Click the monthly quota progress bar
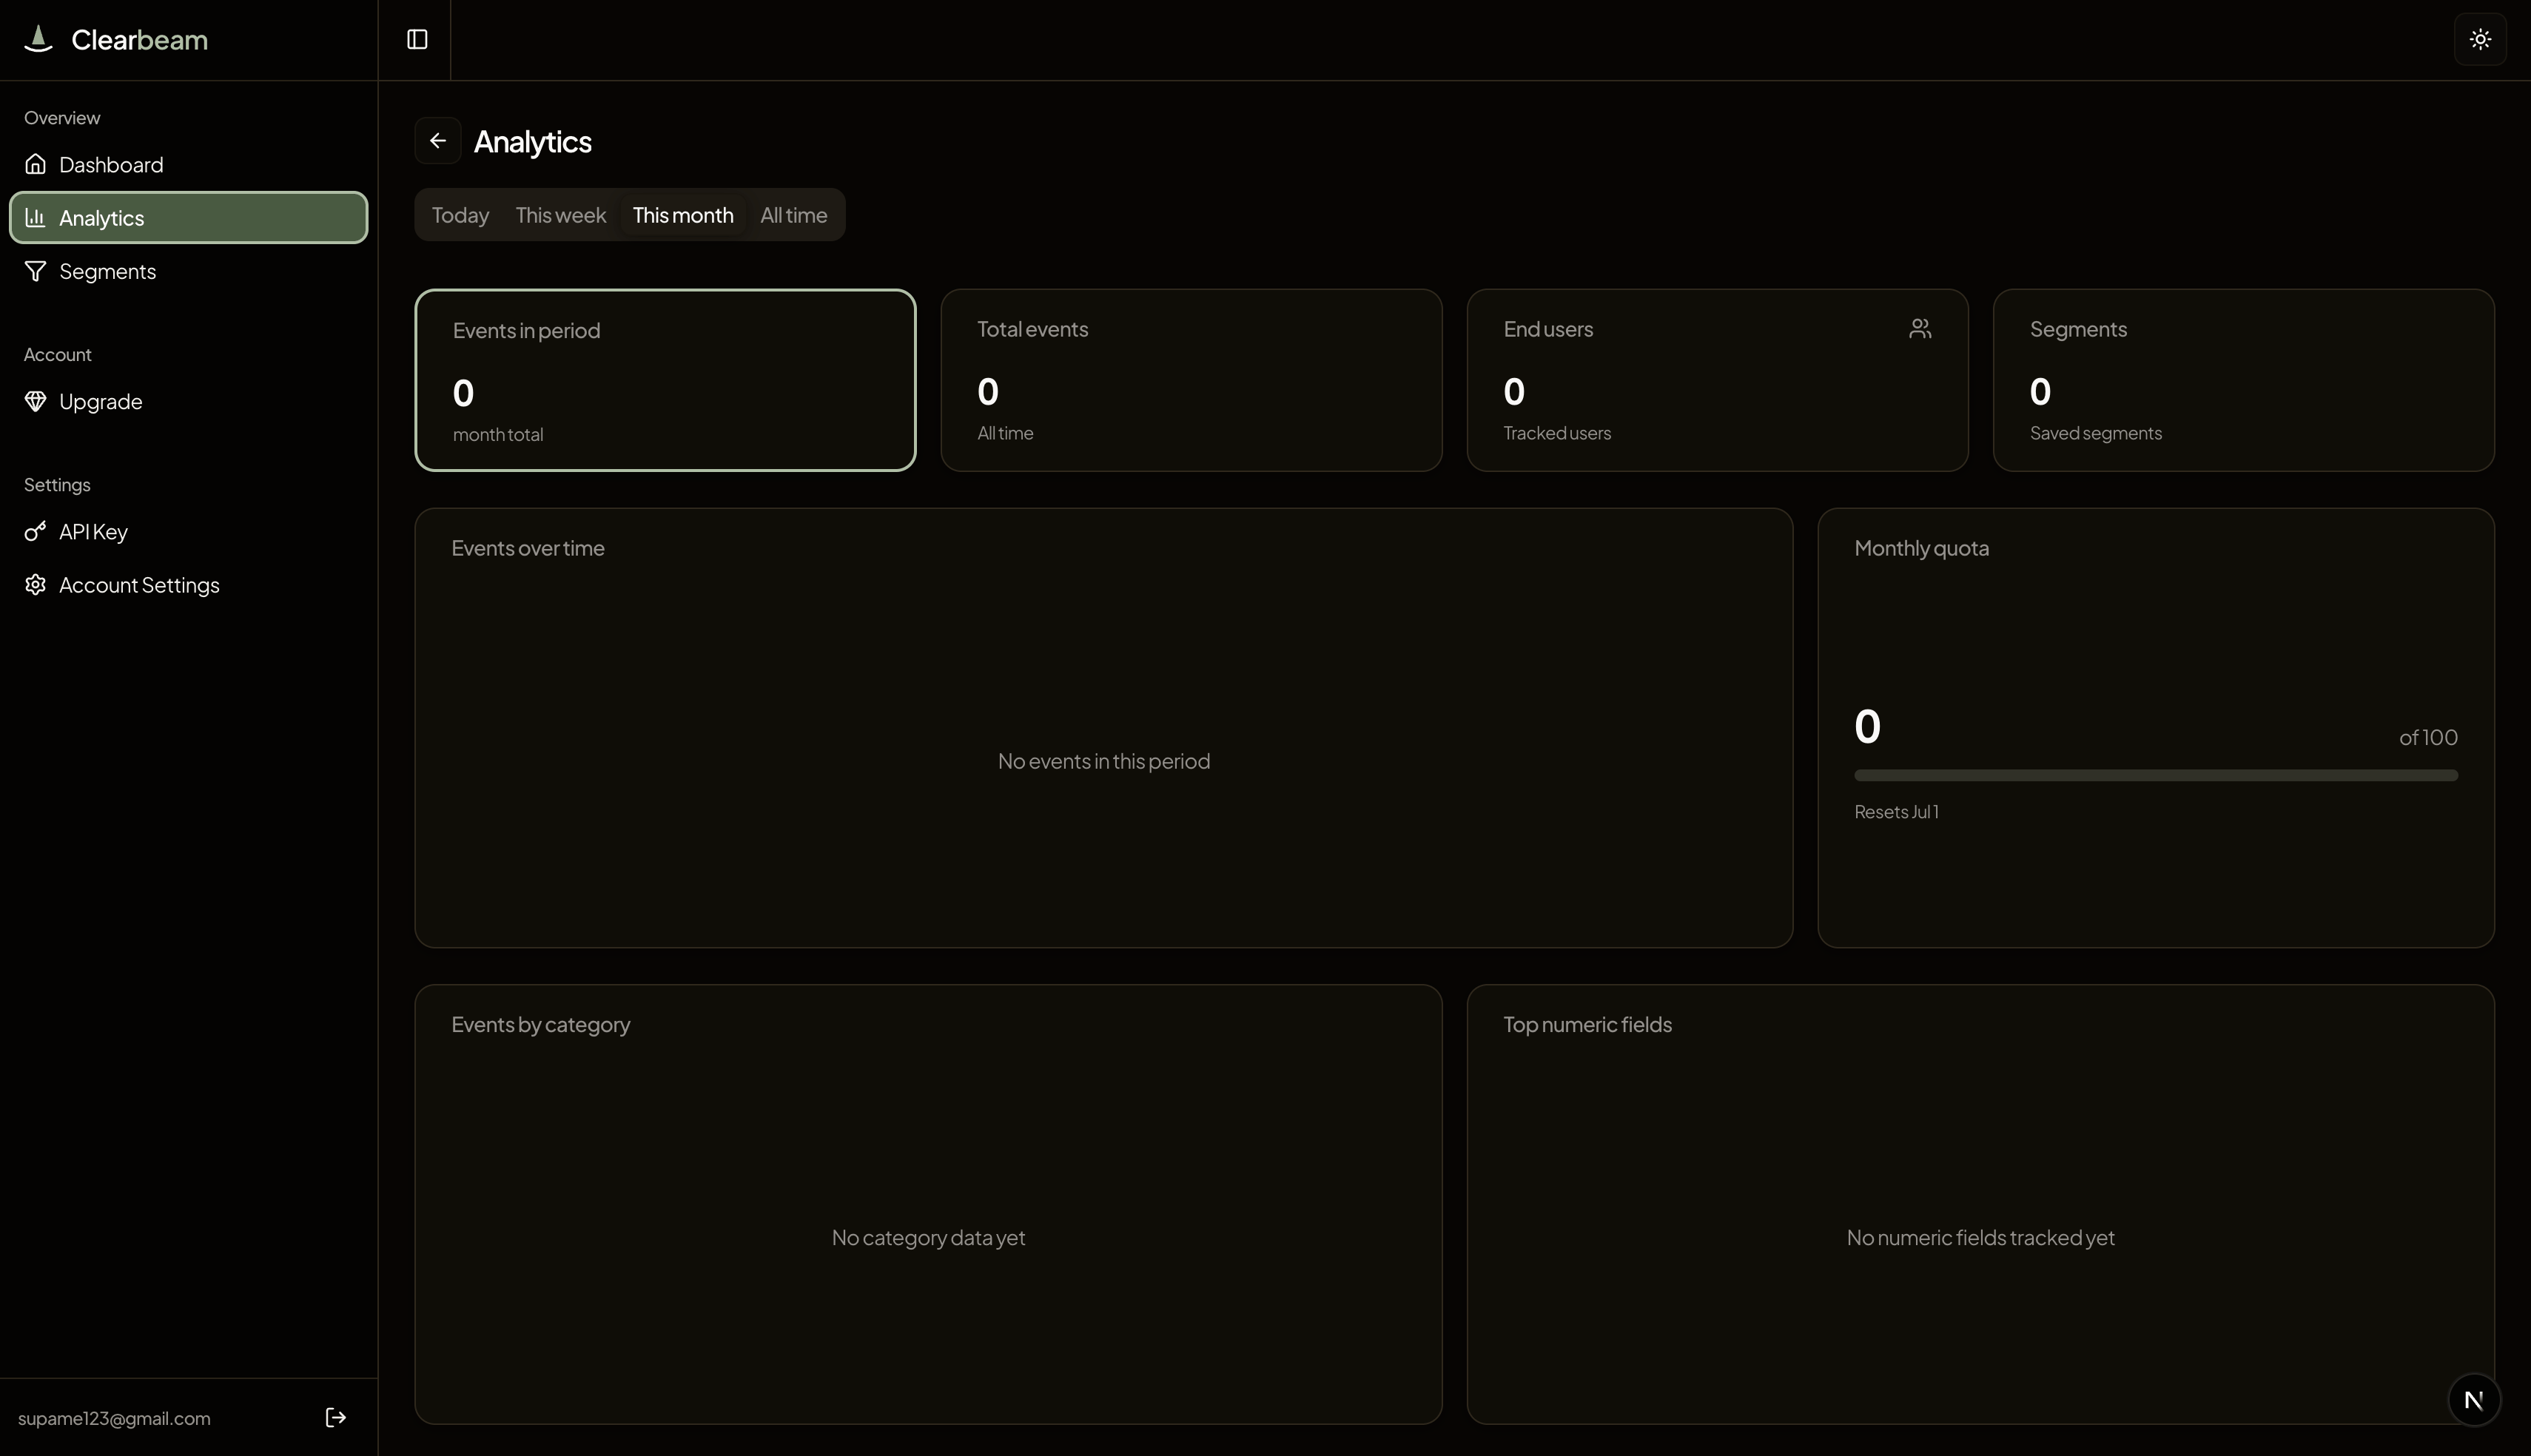2531x1456 pixels. [2156, 775]
